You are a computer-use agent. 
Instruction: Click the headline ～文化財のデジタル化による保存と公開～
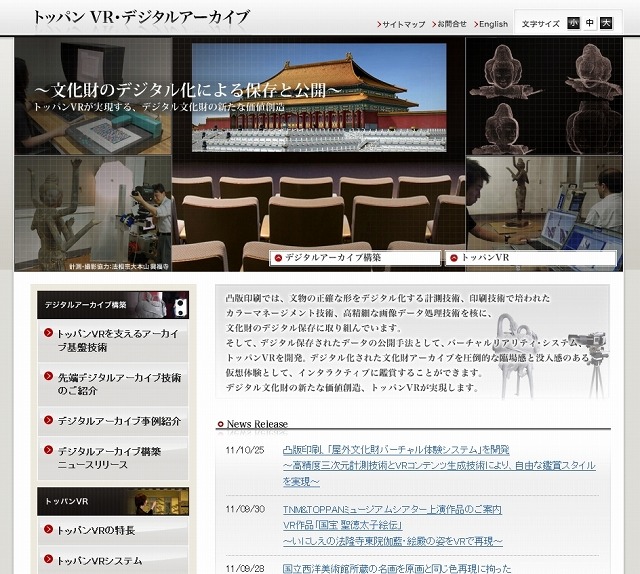click(x=187, y=90)
